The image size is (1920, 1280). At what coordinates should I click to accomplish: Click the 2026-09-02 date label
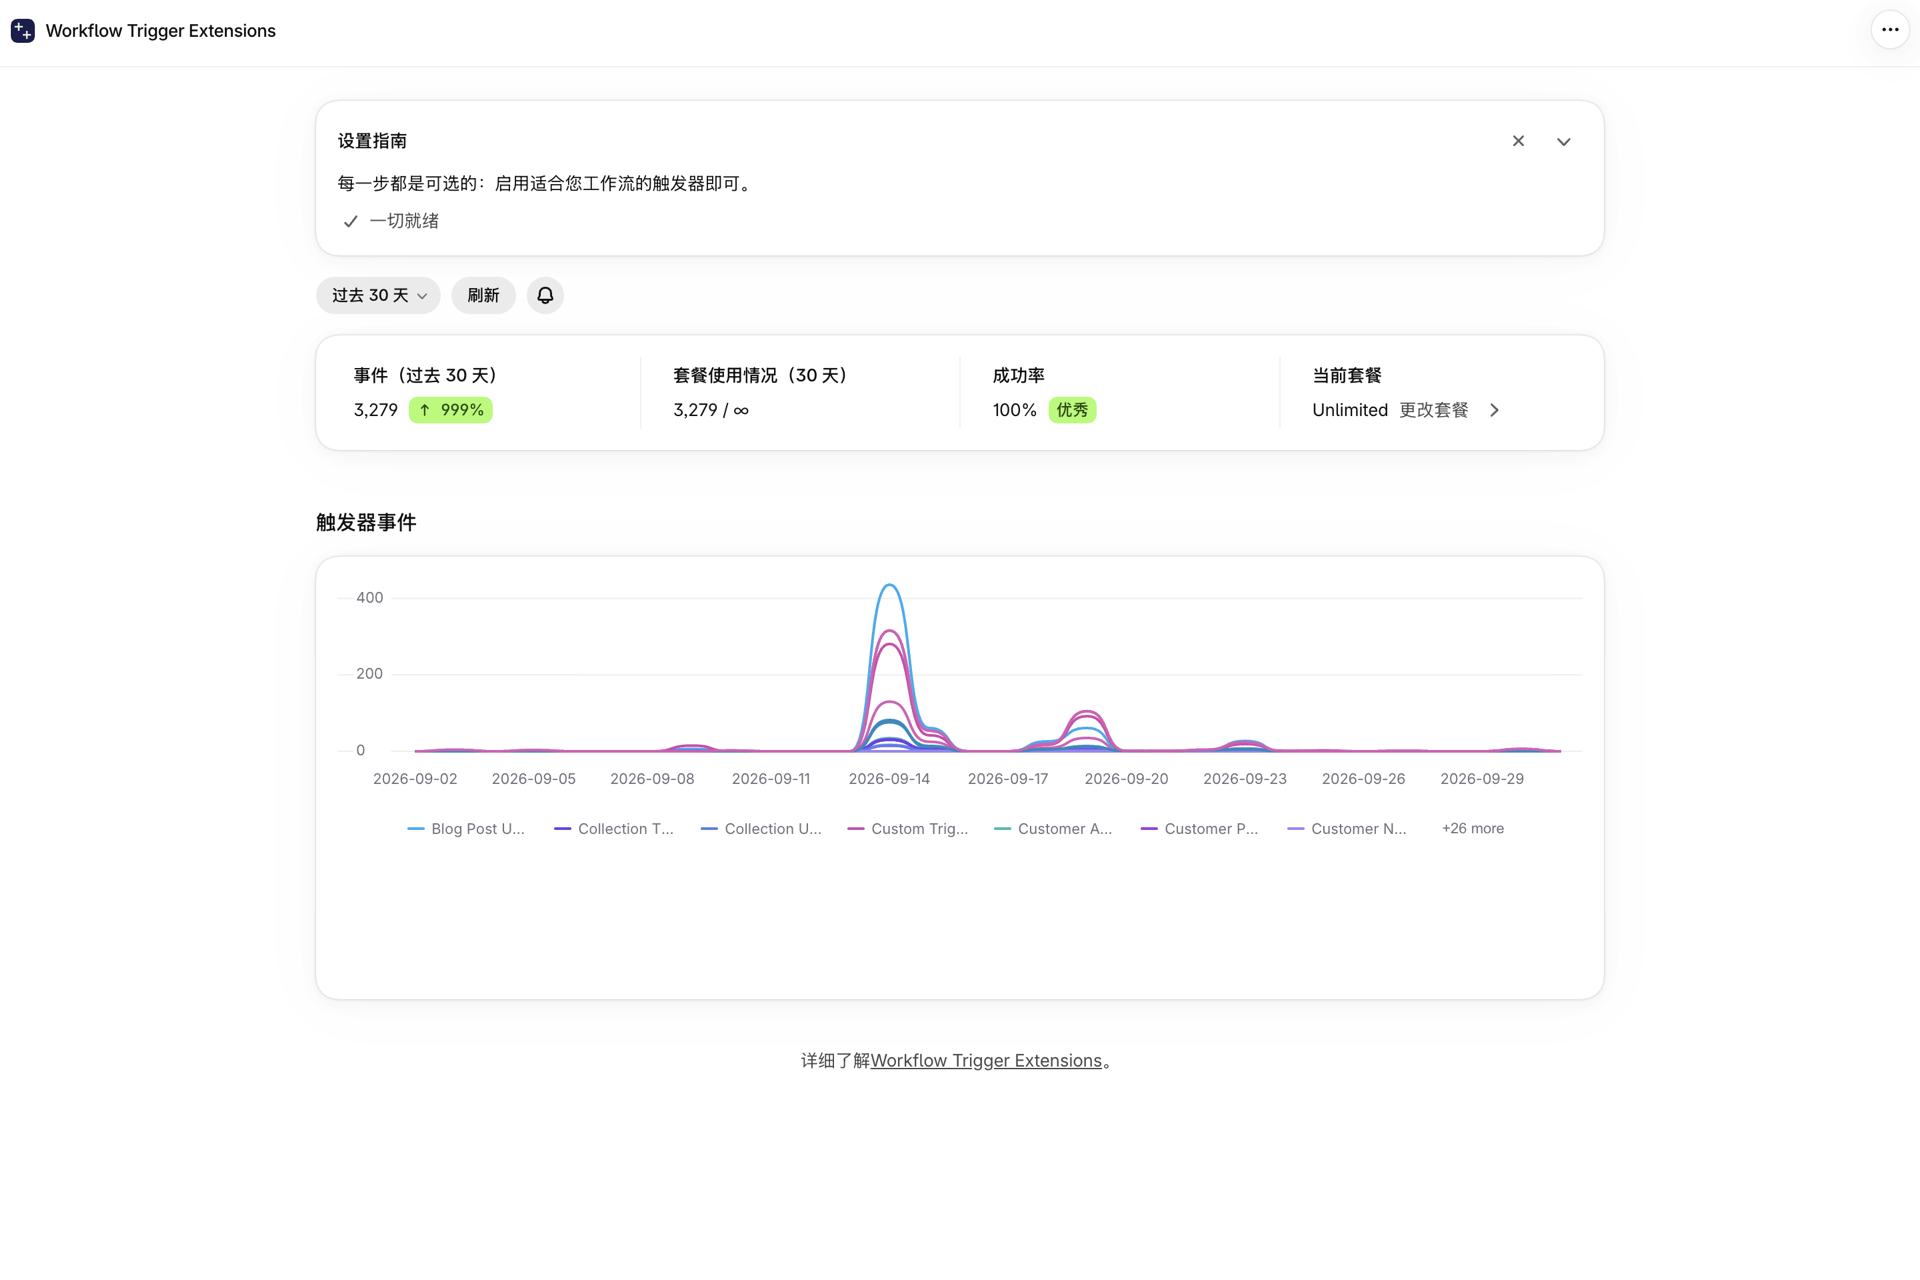coord(415,779)
